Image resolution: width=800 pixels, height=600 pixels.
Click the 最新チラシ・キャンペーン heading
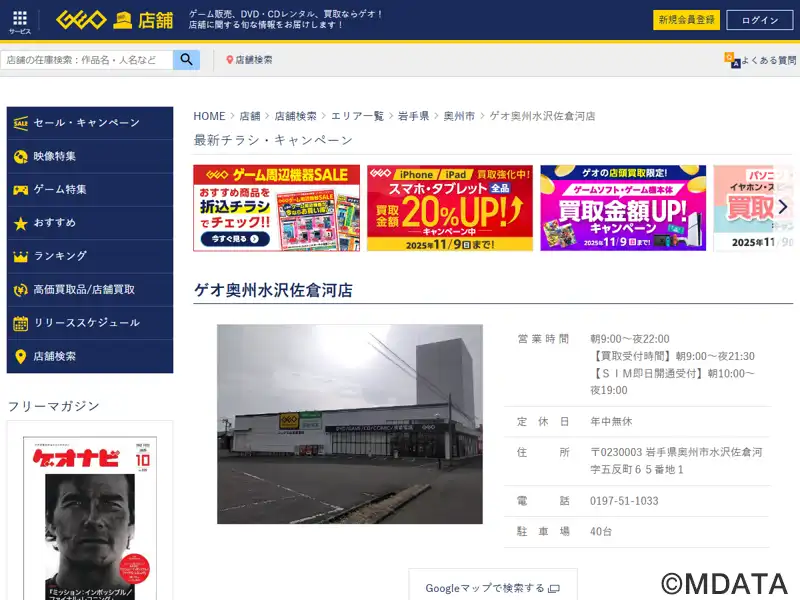tap(273, 140)
